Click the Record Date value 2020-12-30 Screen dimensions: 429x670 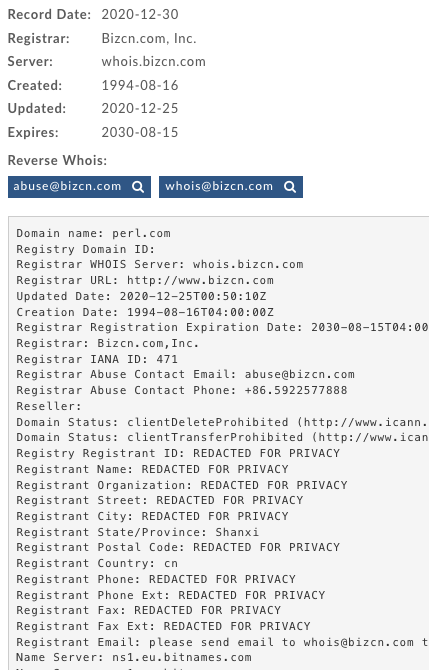[140, 15]
